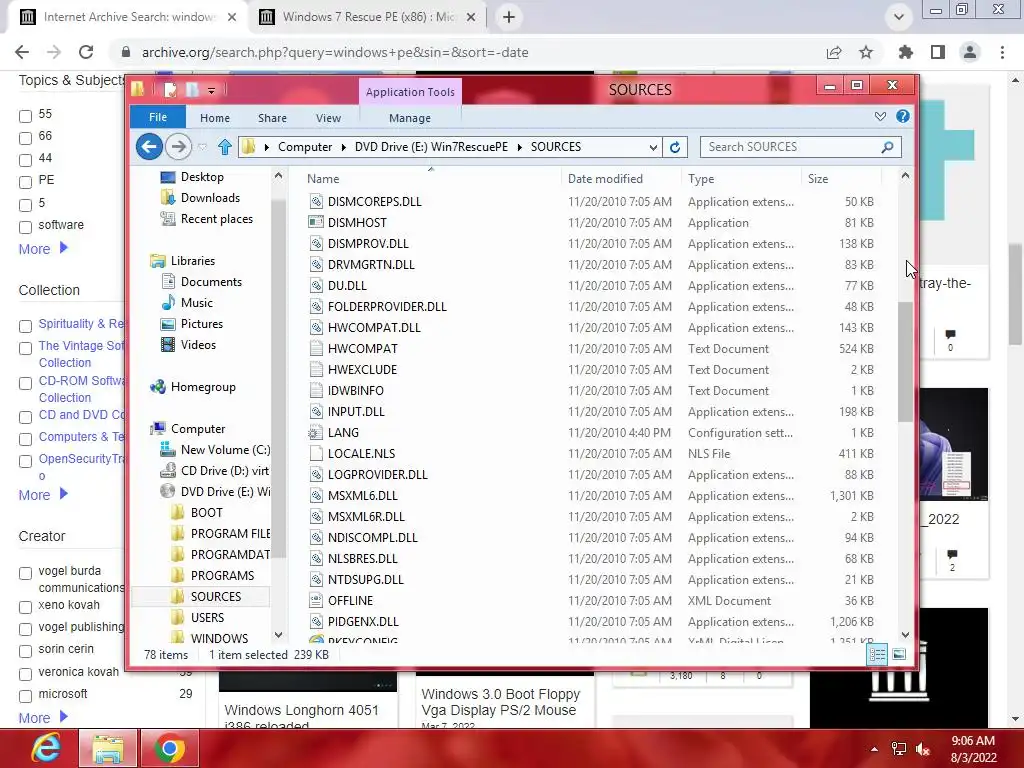Open Explorer help question mark icon
Viewport: 1024px width, 768px height.
coord(903,116)
